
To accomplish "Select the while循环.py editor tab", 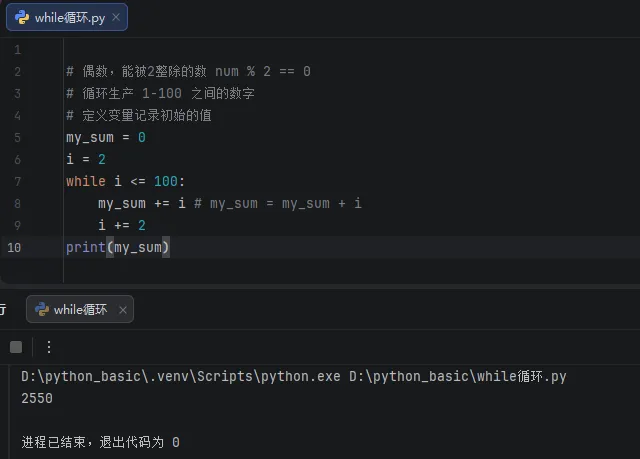I will coord(67,17).
